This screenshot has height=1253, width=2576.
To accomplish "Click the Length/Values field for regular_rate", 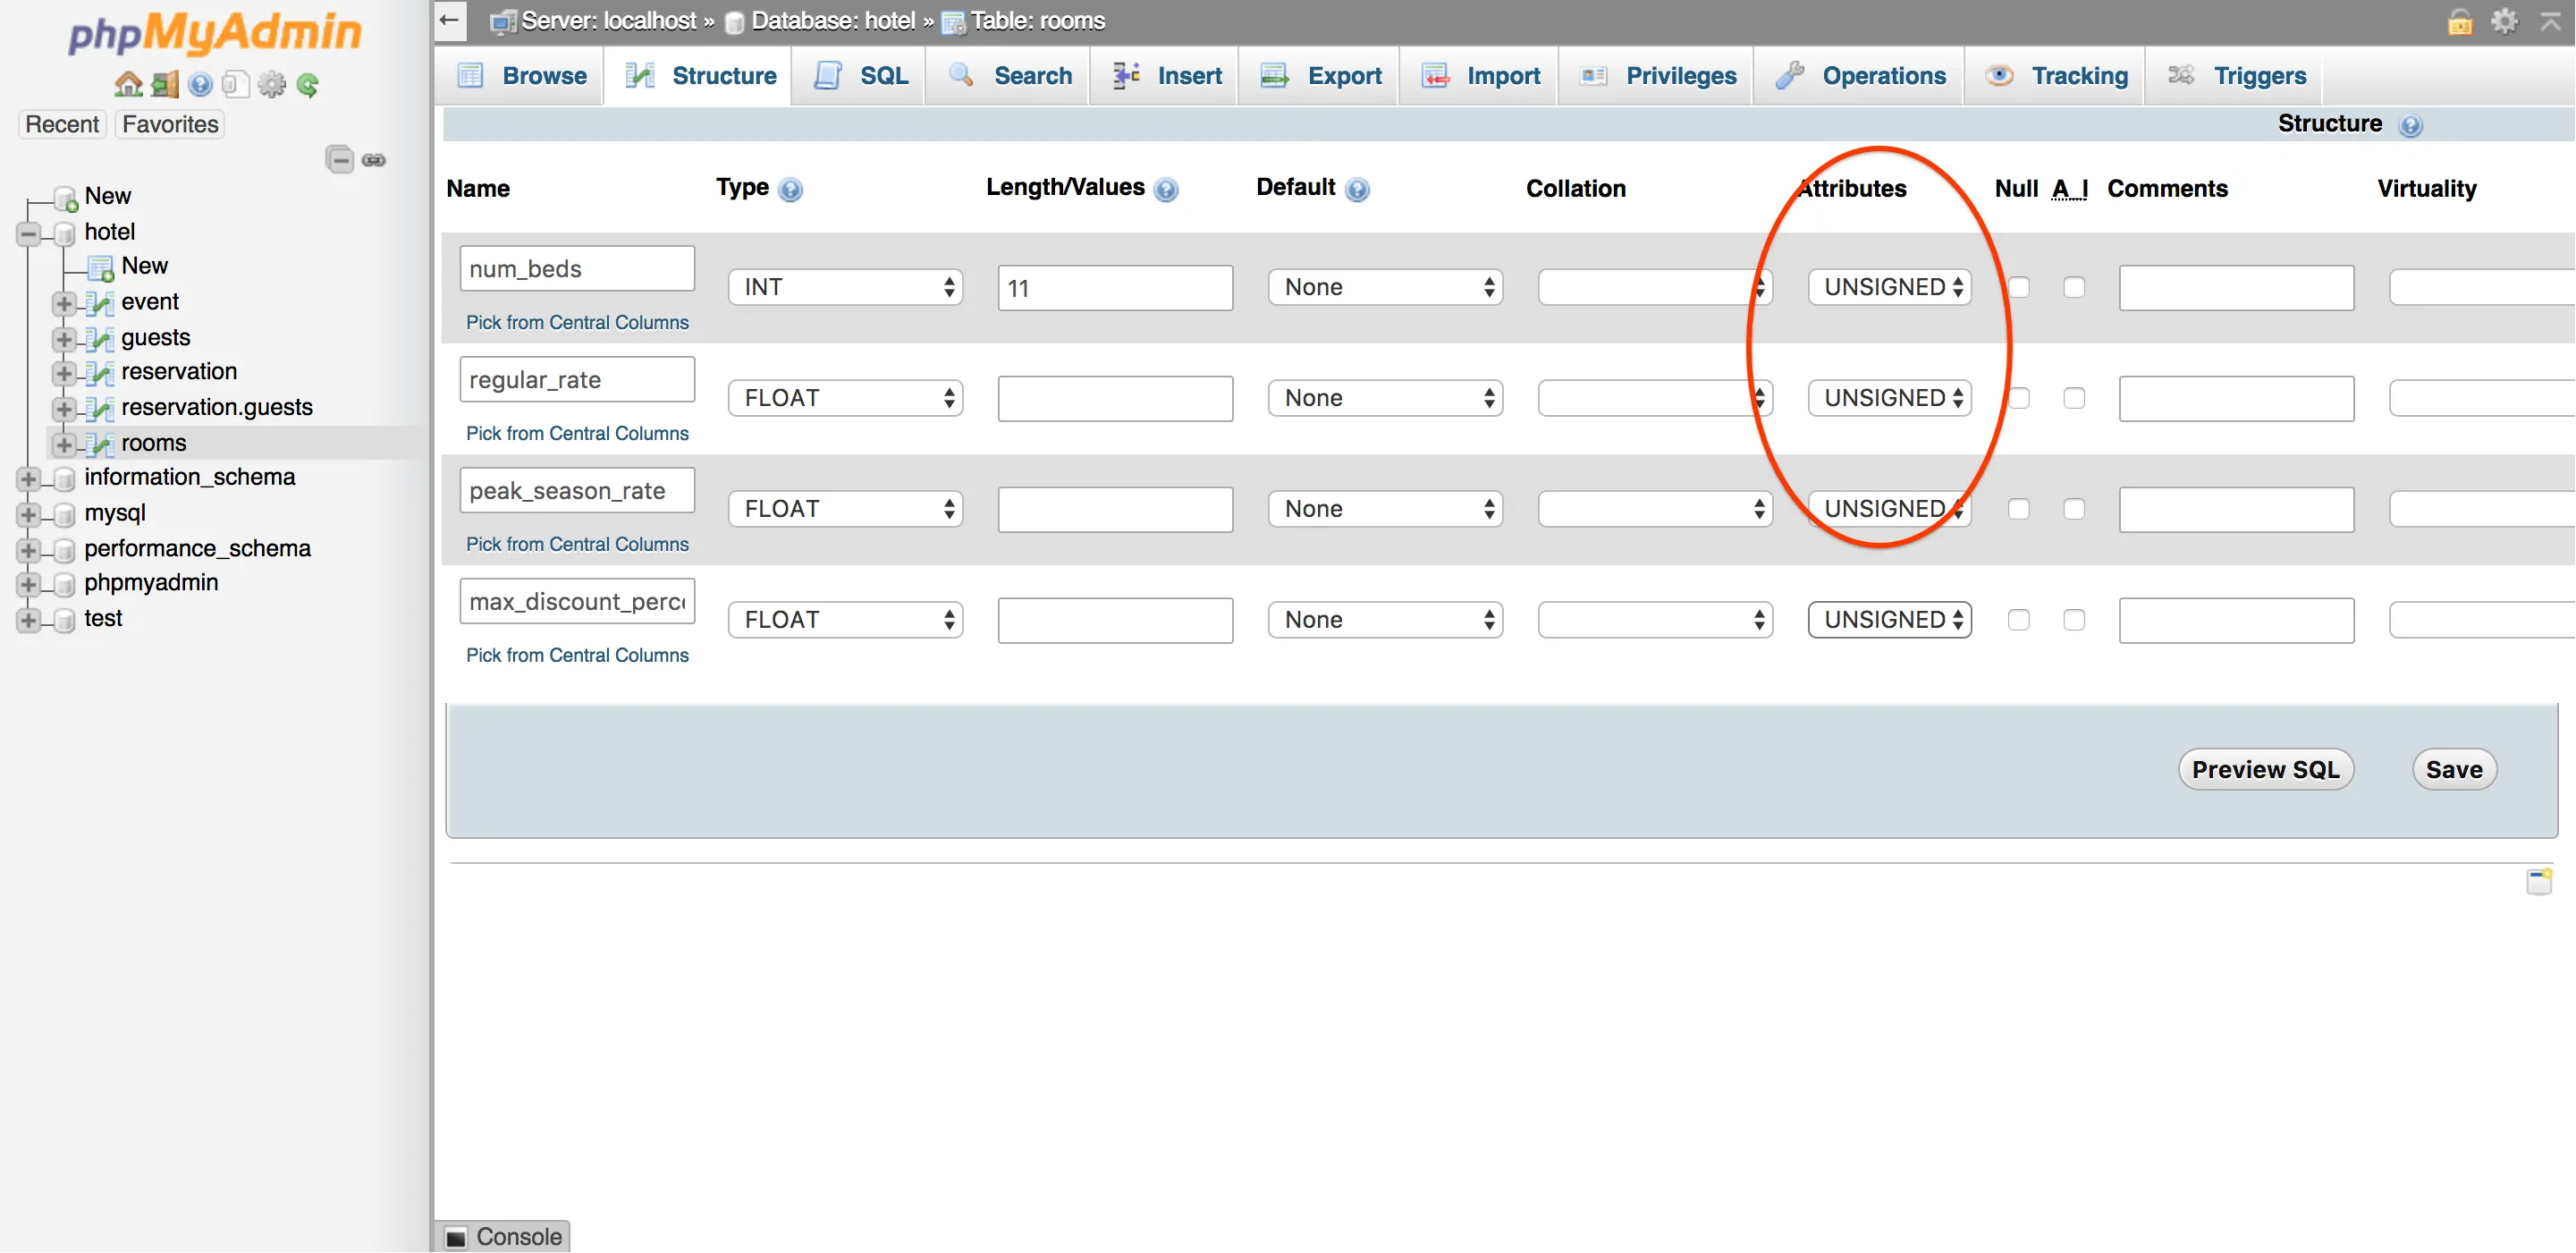I will tap(1114, 399).
